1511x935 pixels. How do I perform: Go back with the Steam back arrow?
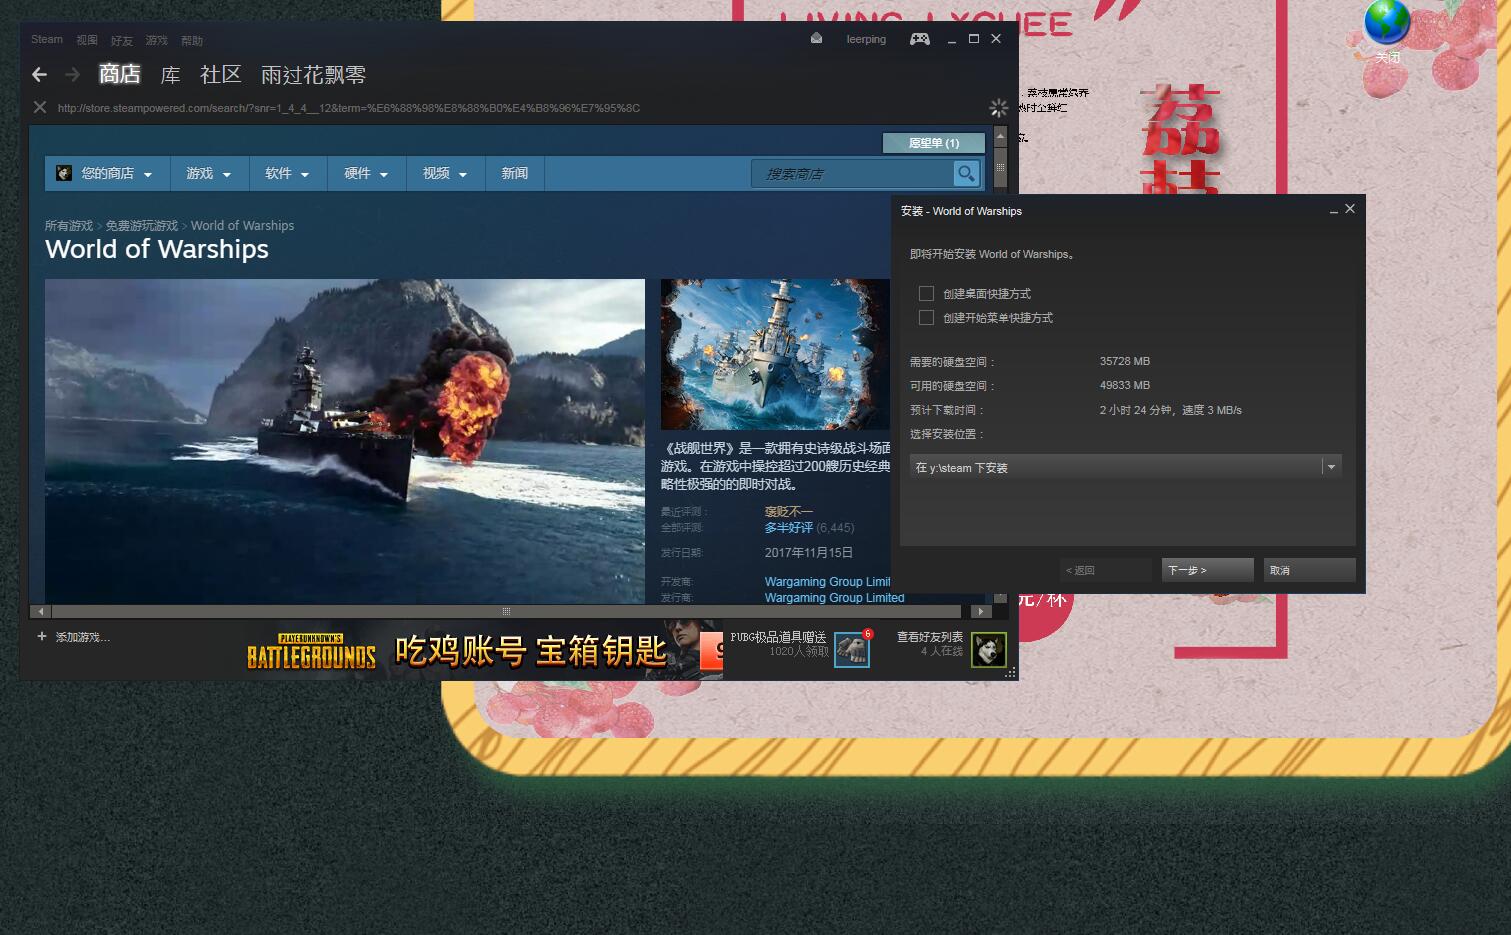pos(39,74)
